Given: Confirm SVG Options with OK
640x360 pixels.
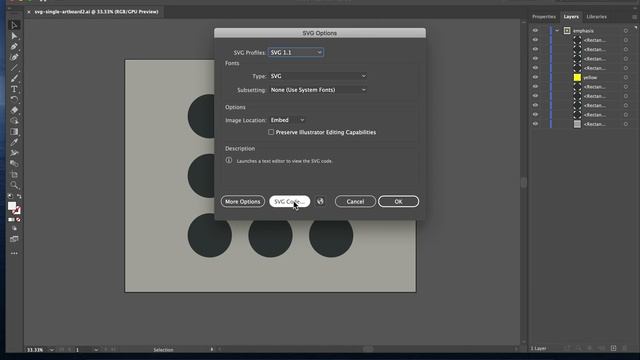Looking at the screenshot, I should coord(398,202).
